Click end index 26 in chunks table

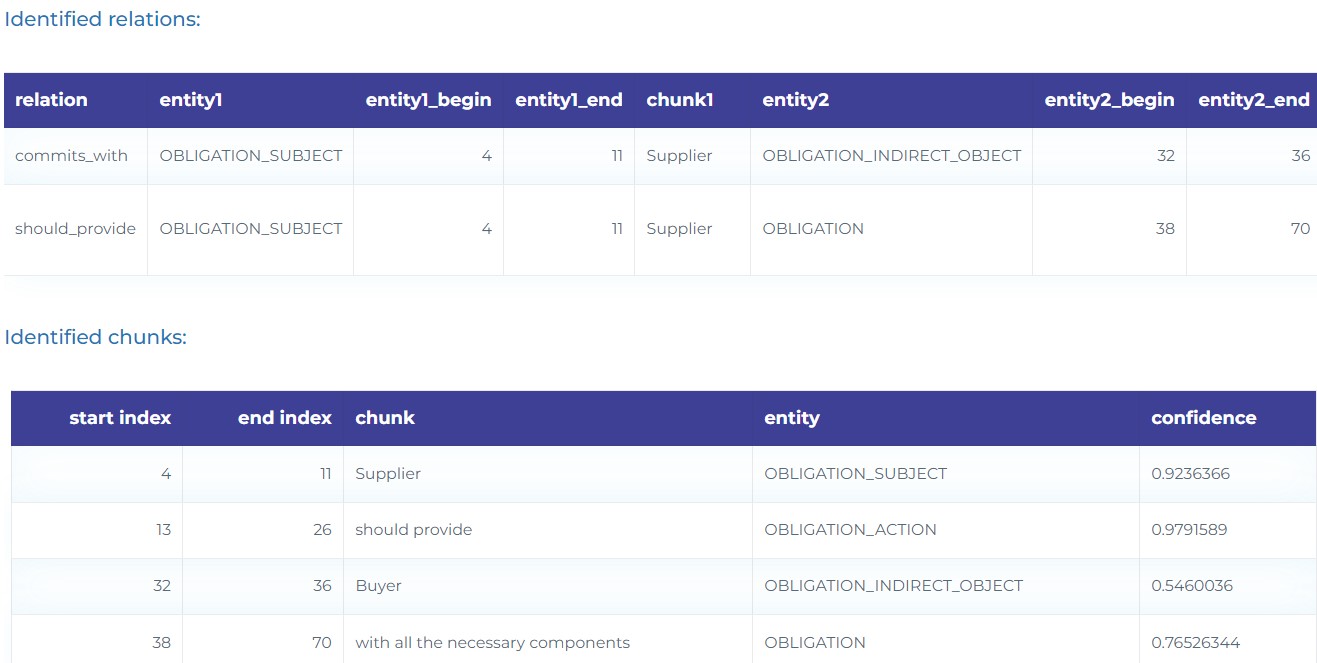(x=322, y=530)
